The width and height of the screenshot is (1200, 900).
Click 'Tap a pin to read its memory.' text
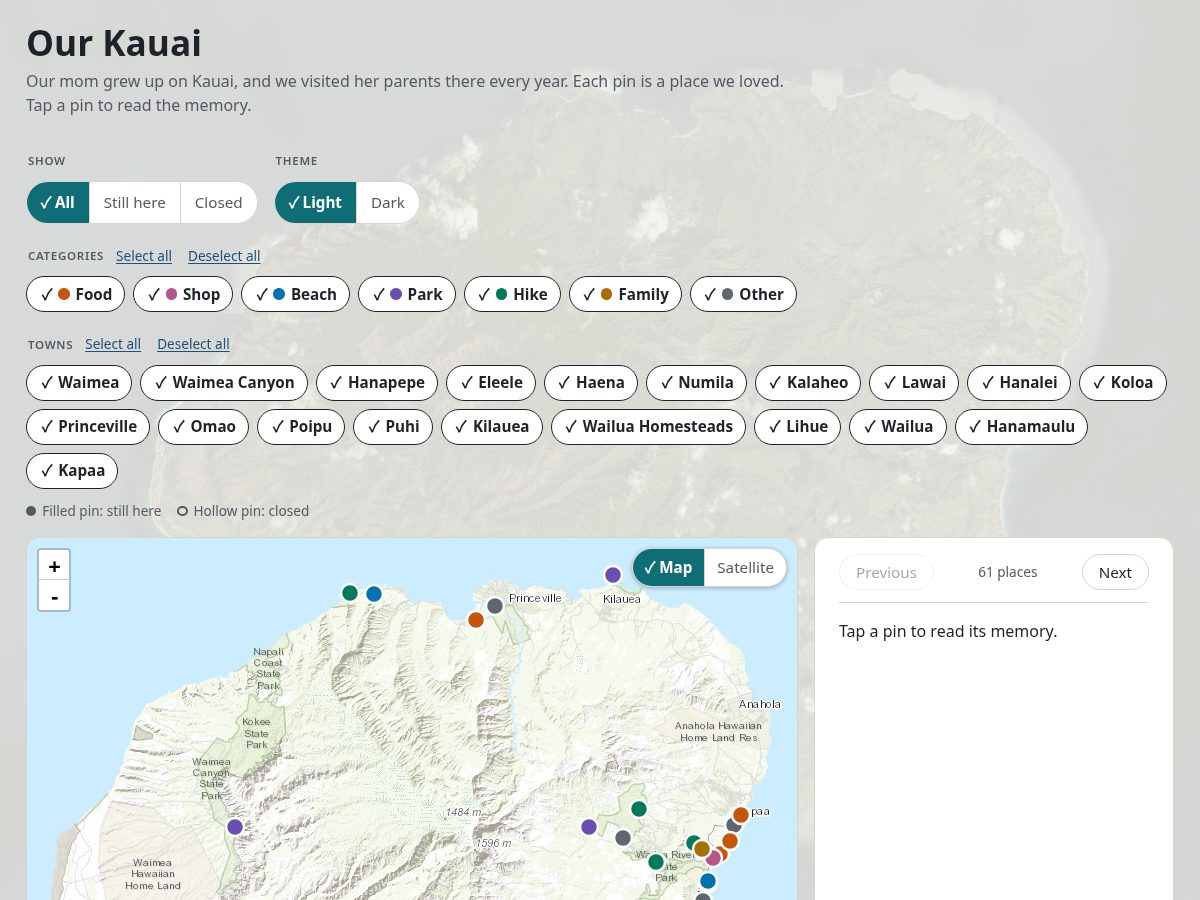(x=948, y=631)
